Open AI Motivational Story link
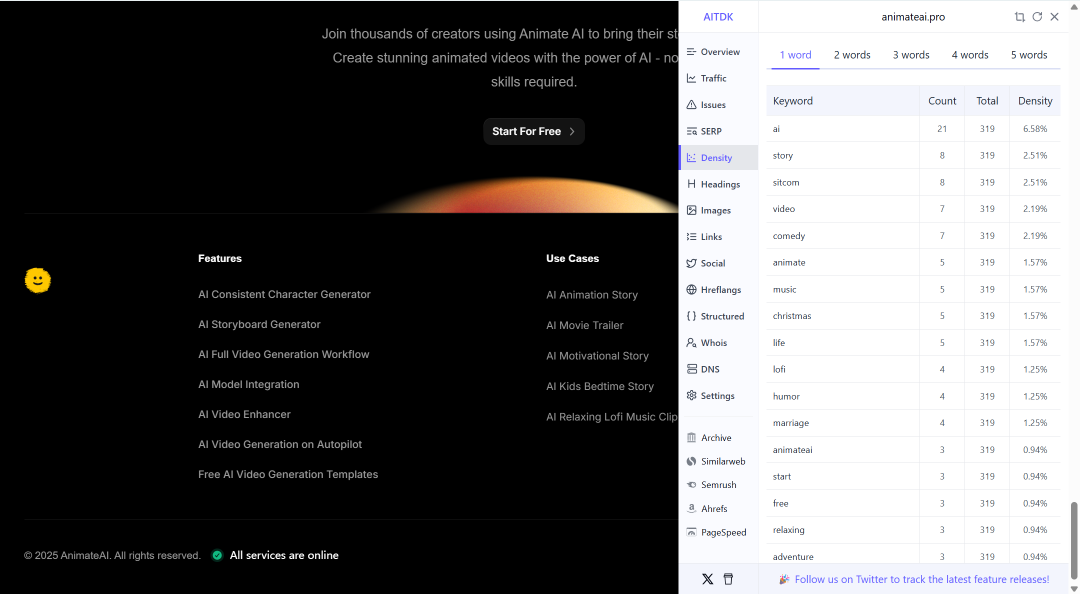Screen dimensions: 1080x594 tap(598, 356)
